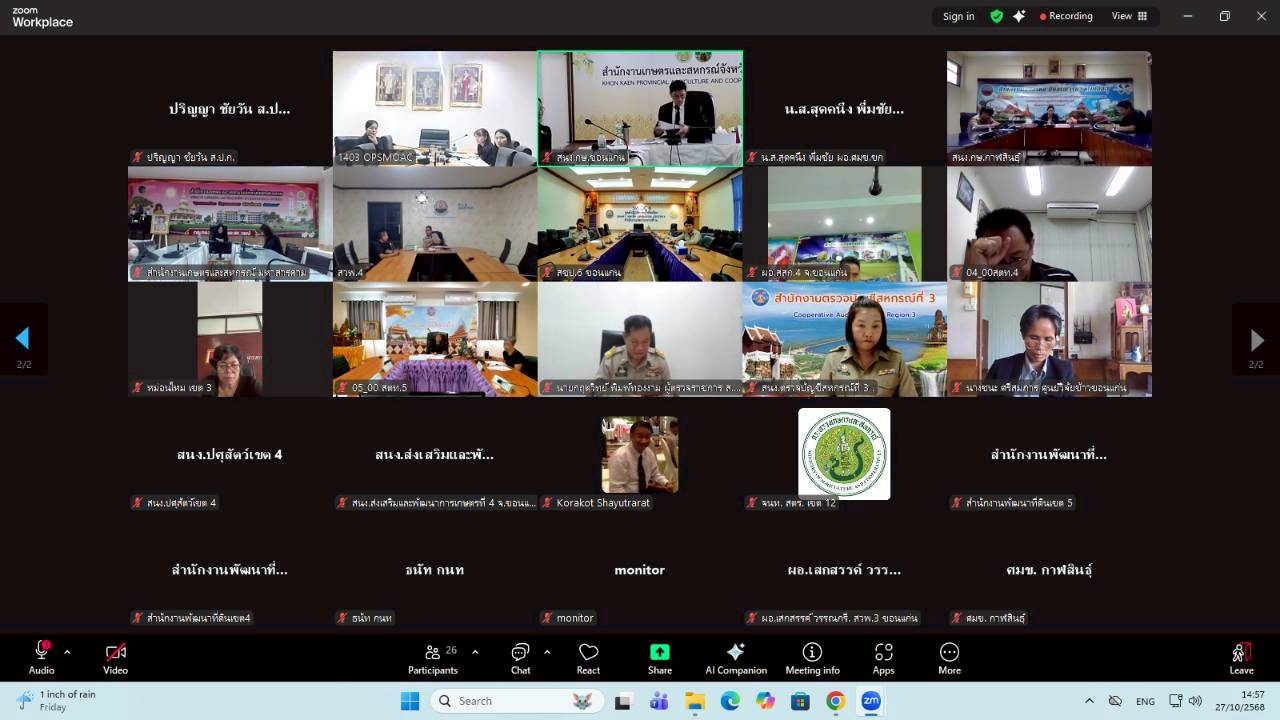
Task: Expand the Participants options arrow
Action: [x=475, y=652]
